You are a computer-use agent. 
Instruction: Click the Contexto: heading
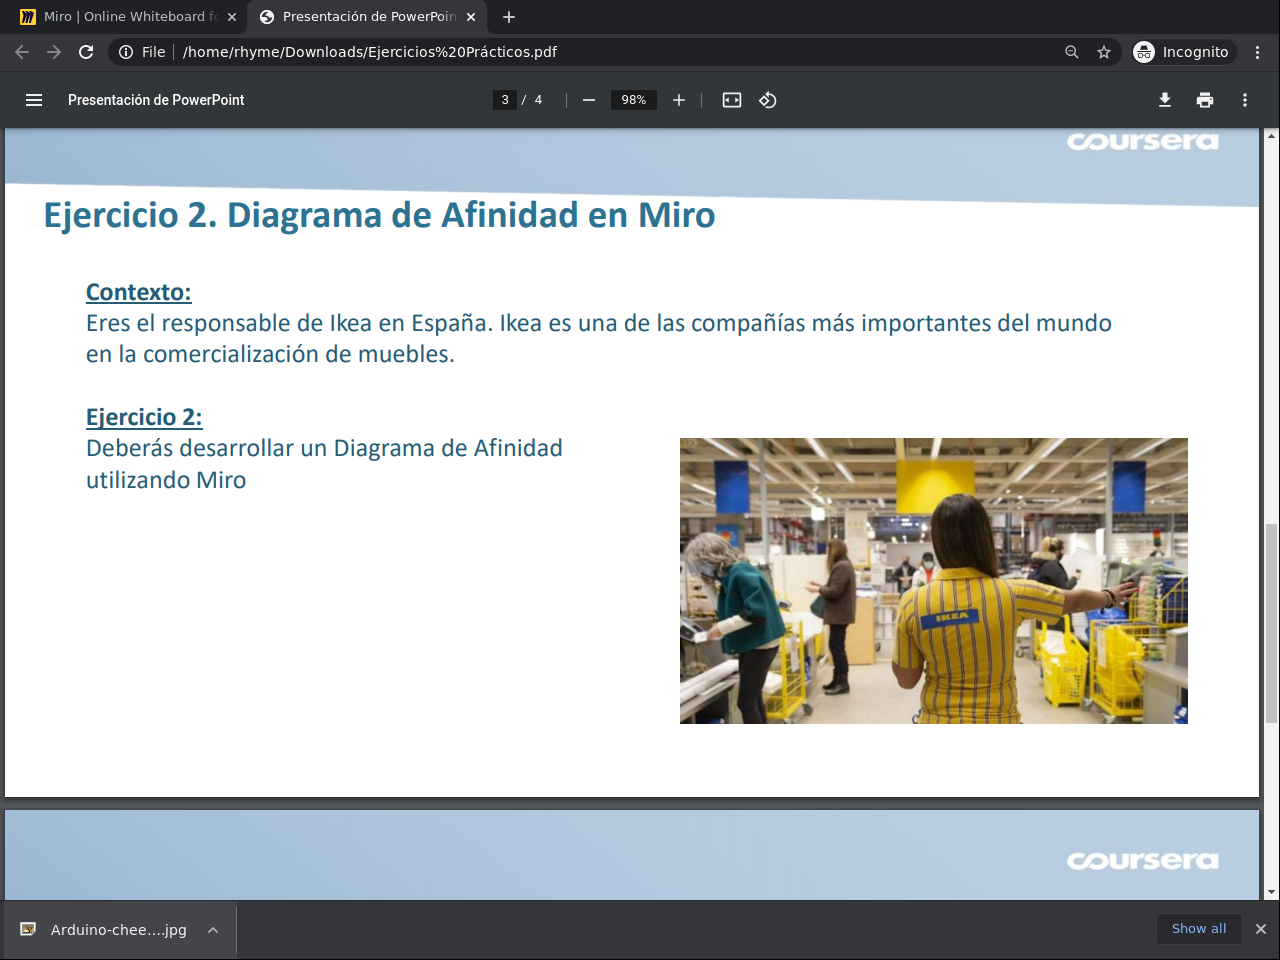pyautogui.click(x=139, y=292)
